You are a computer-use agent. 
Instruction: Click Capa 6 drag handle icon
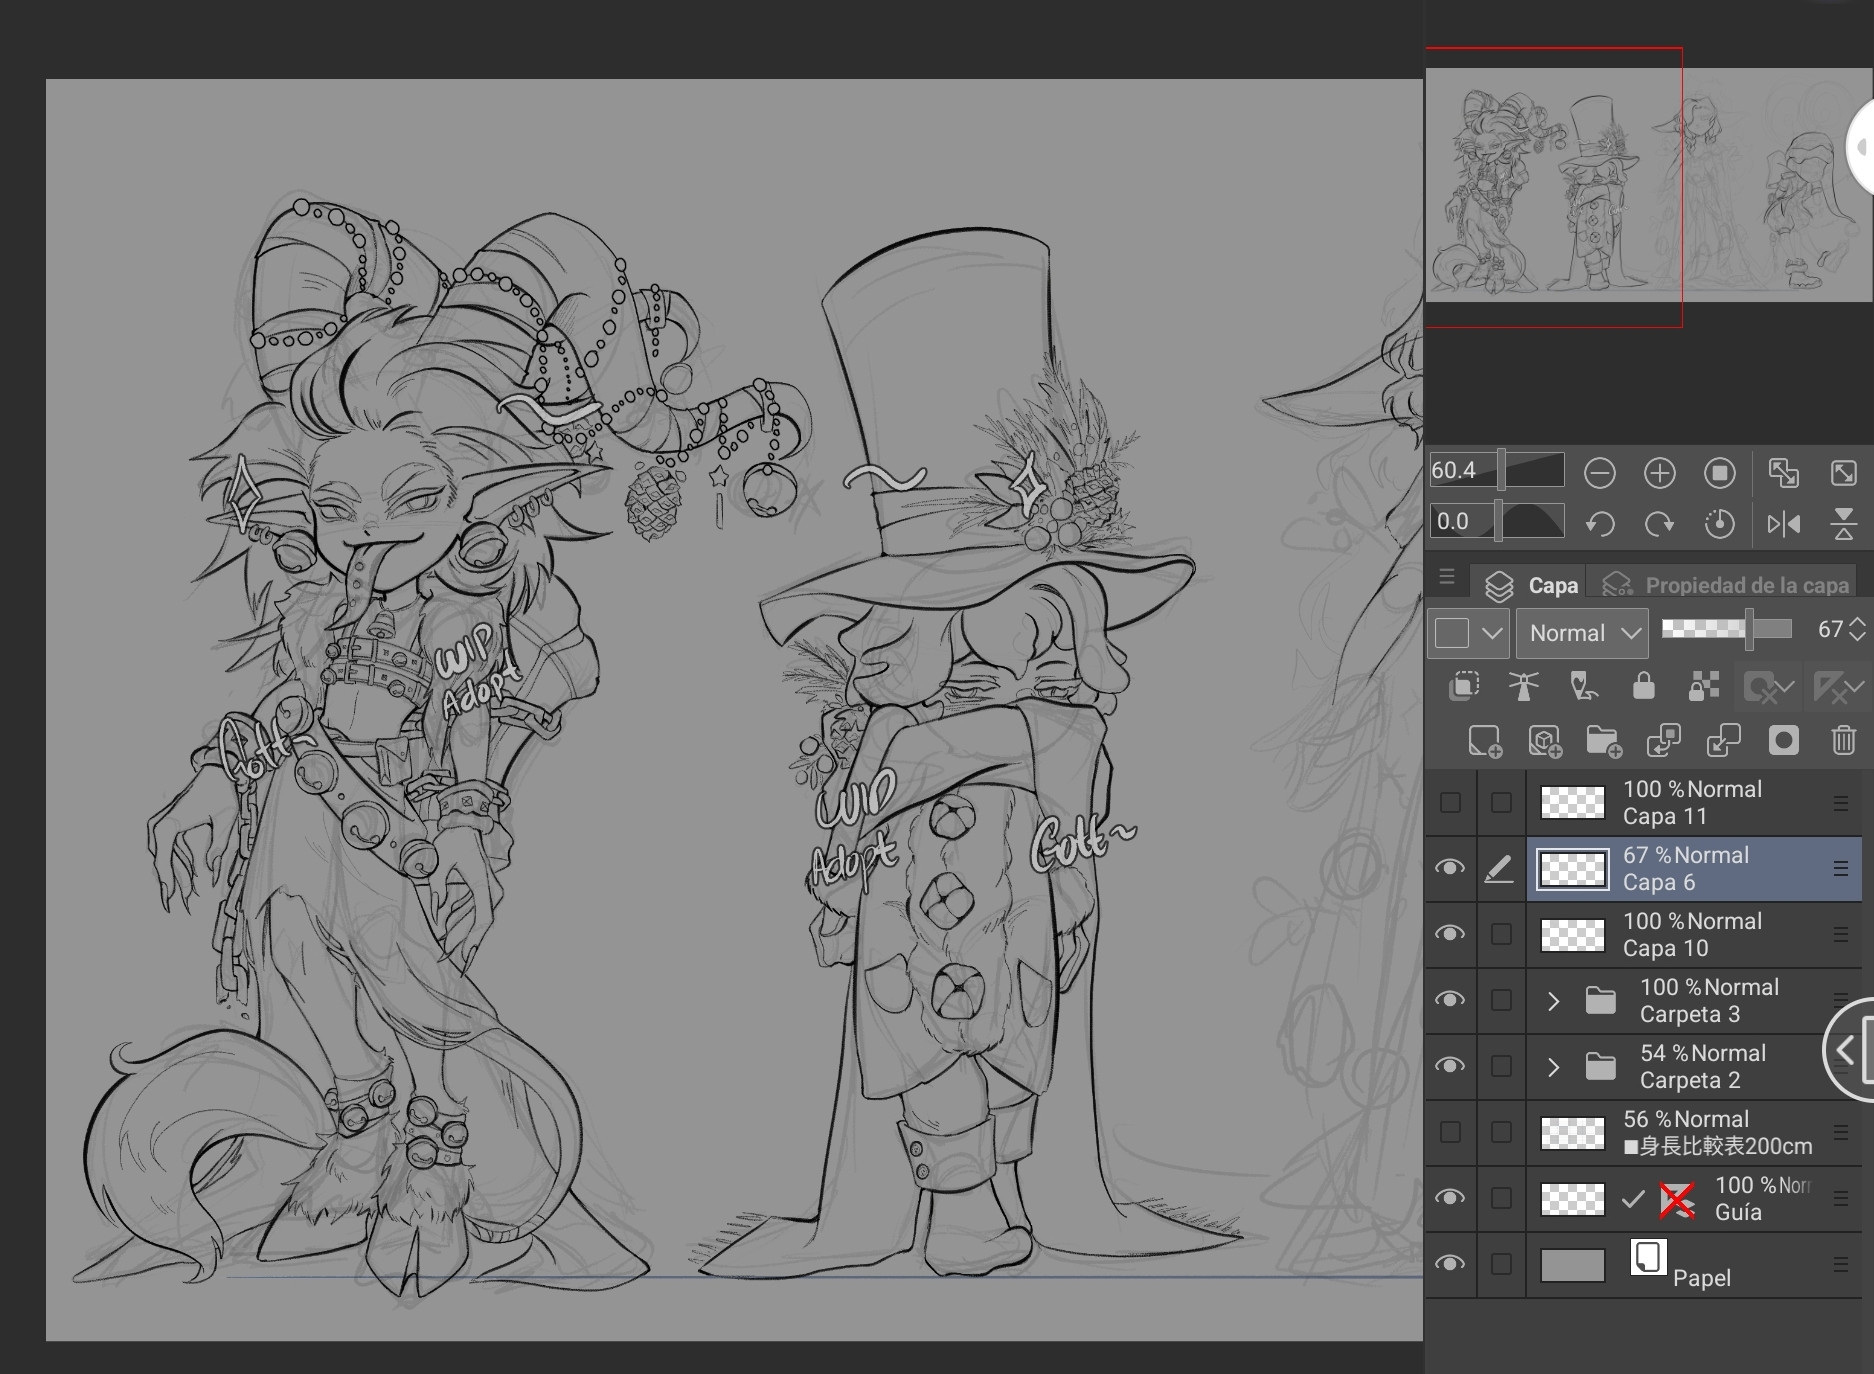1841,868
